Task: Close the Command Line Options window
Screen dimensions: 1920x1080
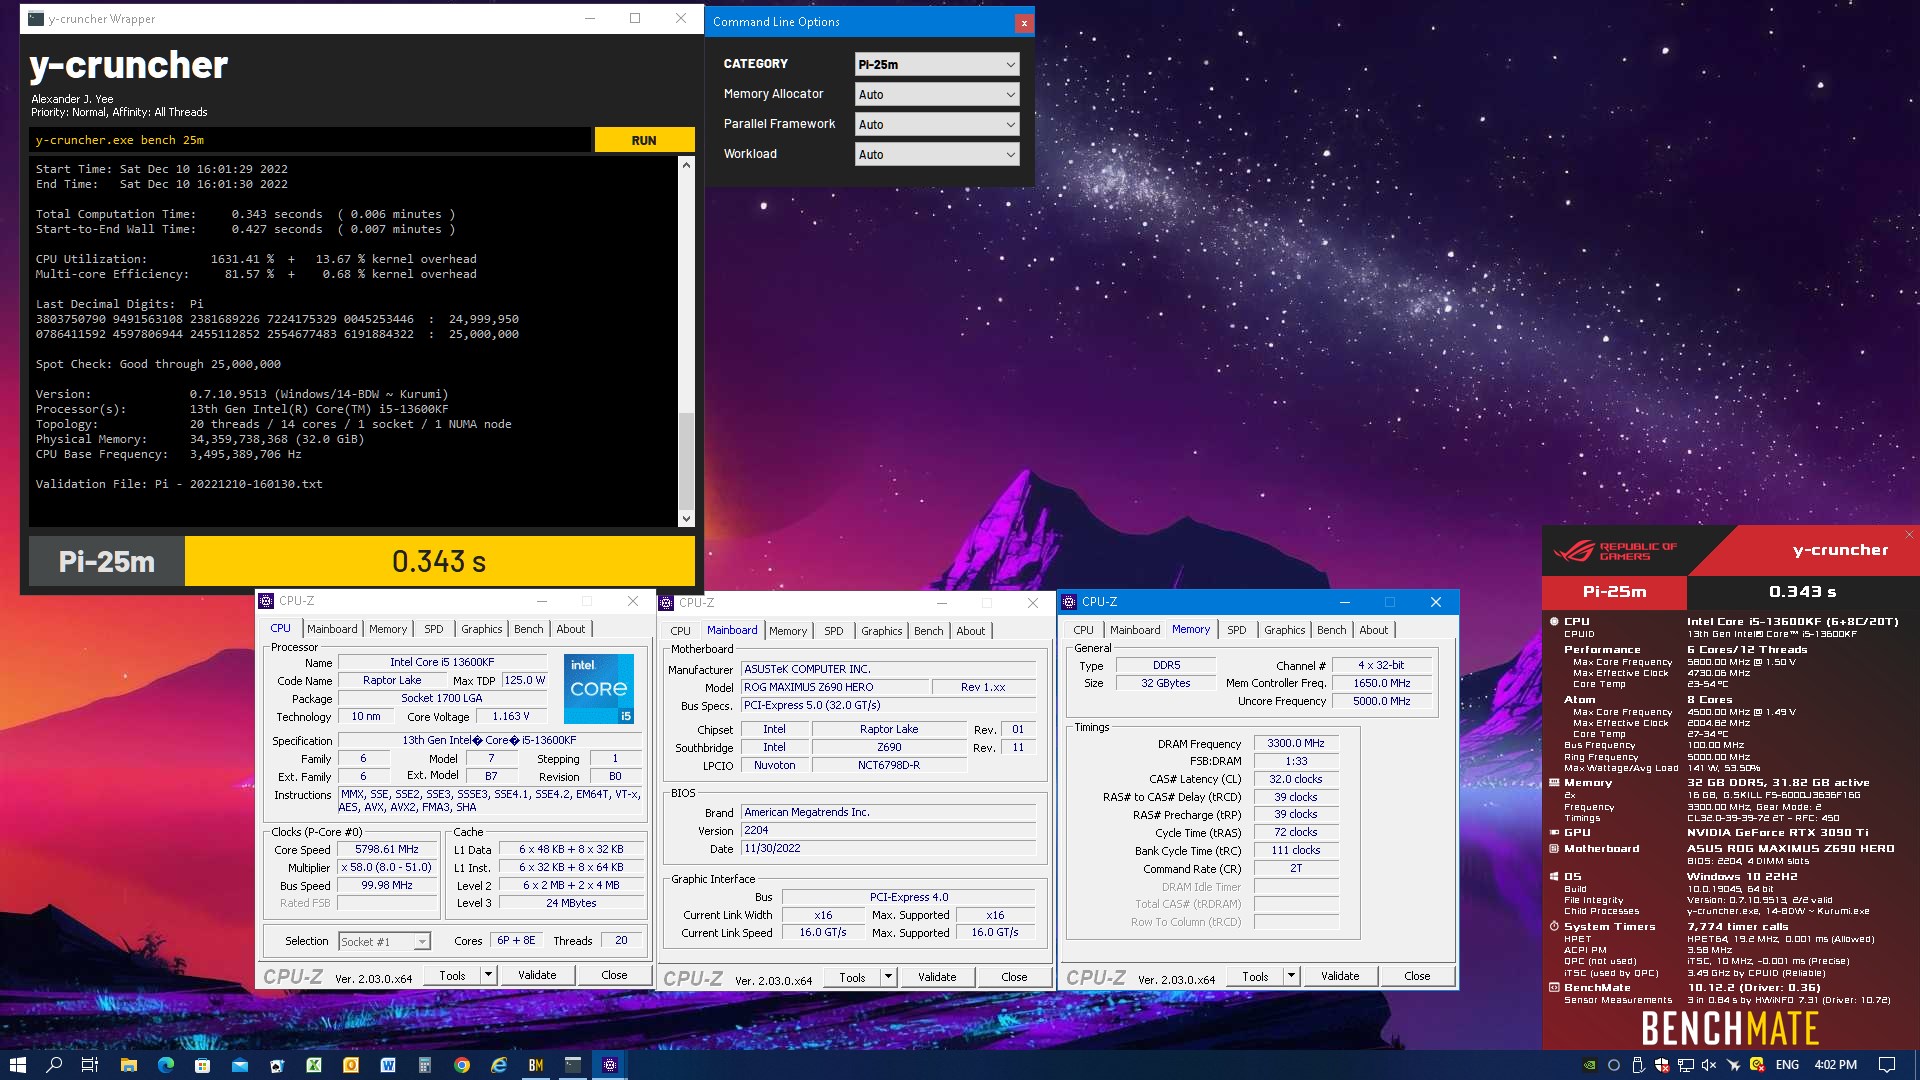Action: (1023, 23)
